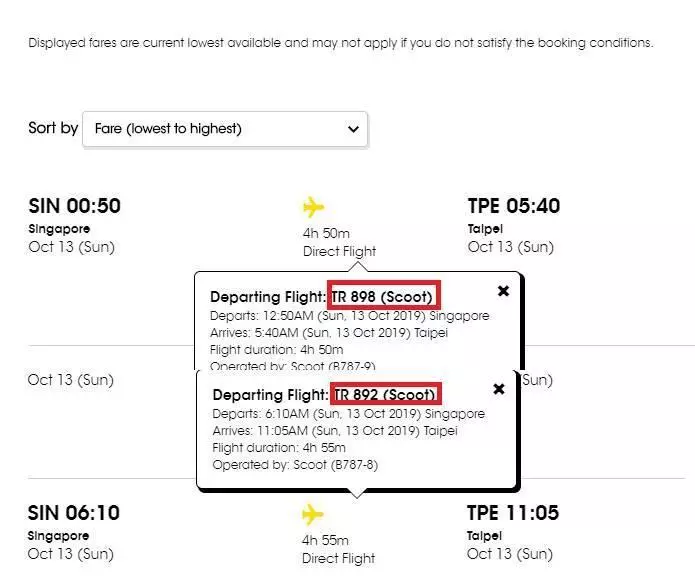The width and height of the screenshot is (695, 584).
Task: Click Departs 6:10AM Singapore line
Action: pyautogui.click(x=348, y=414)
